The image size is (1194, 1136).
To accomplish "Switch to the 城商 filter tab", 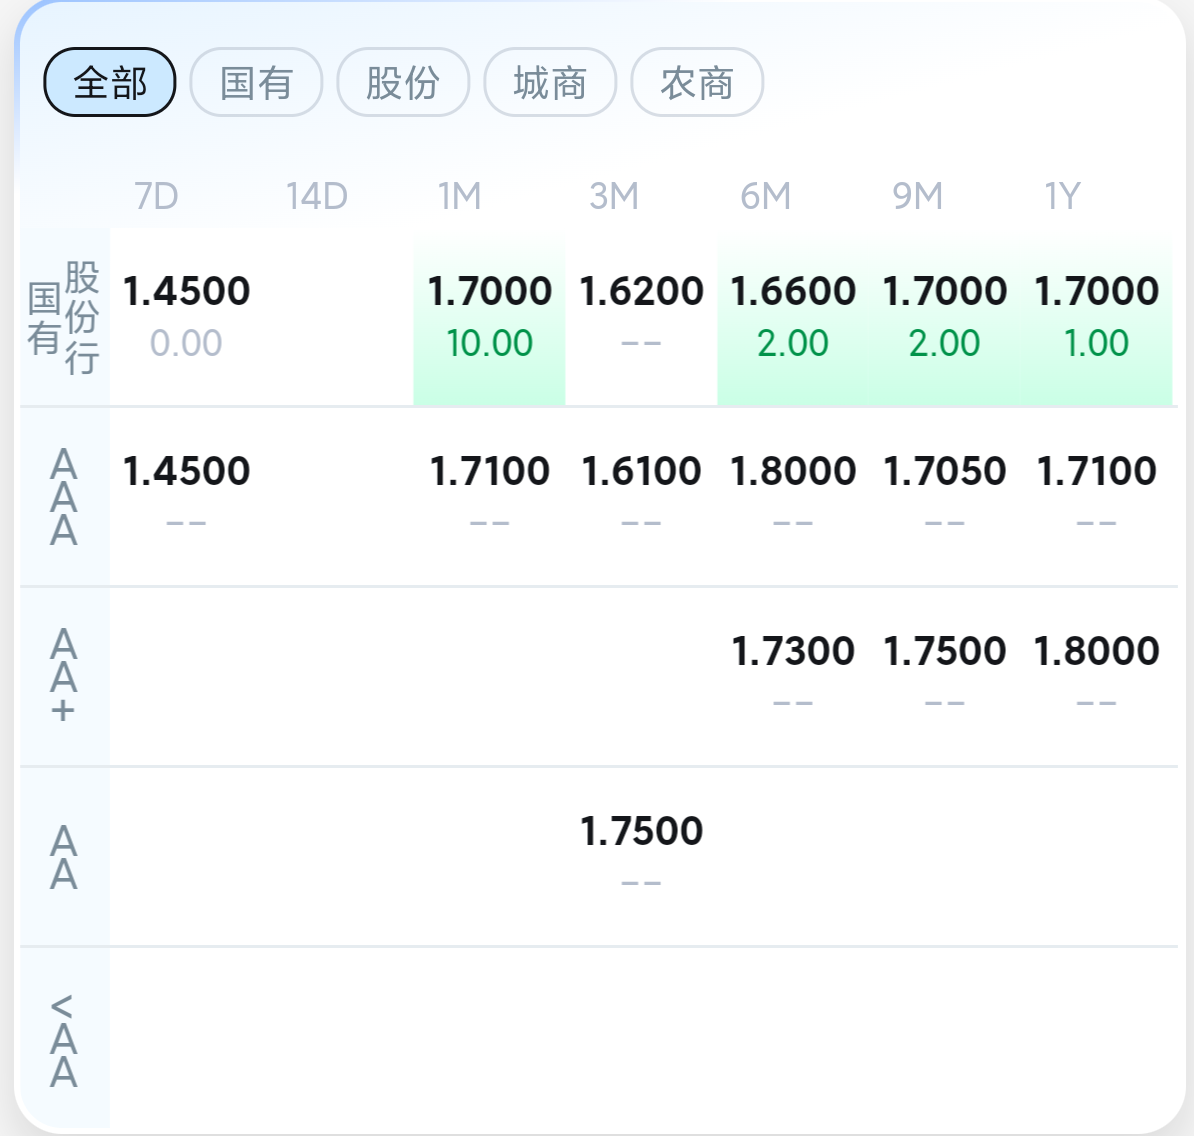I will [550, 82].
